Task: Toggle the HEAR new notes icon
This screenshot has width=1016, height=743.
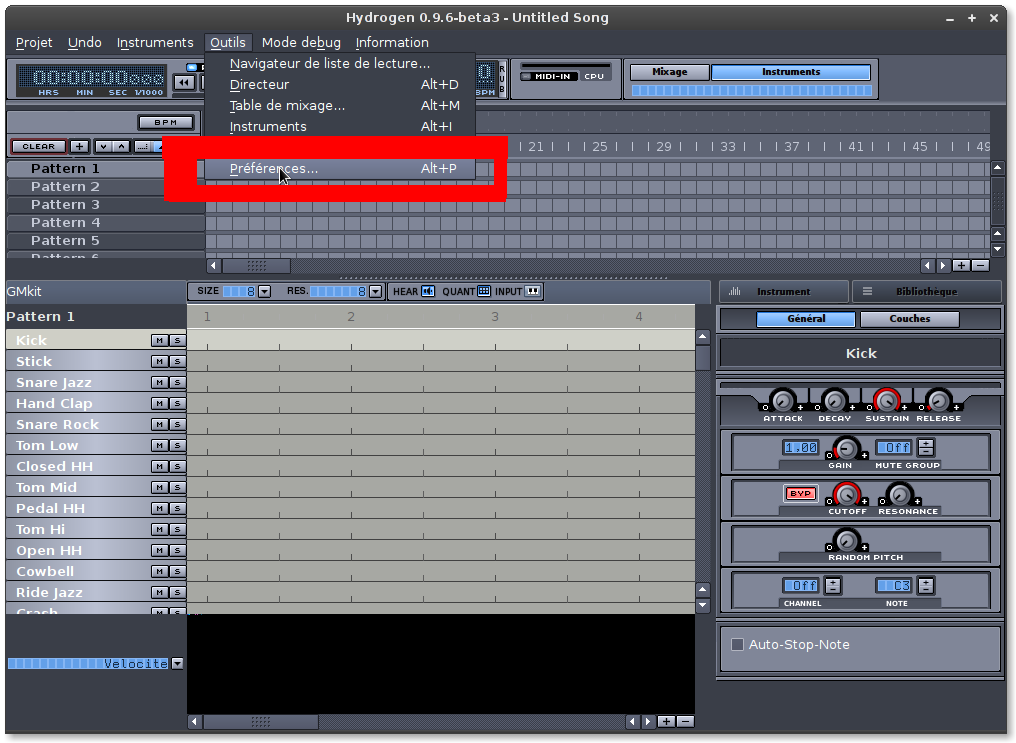Action: 428,291
